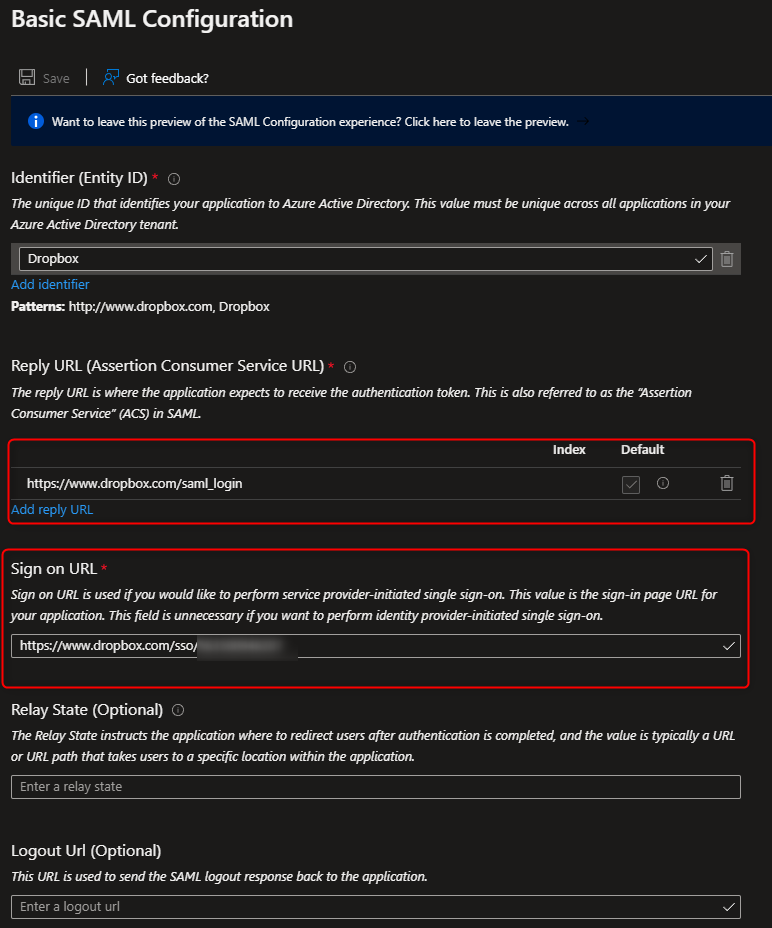This screenshot has width=772, height=928.
Task: Show the info tooltip for Relay State
Action: (178, 710)
